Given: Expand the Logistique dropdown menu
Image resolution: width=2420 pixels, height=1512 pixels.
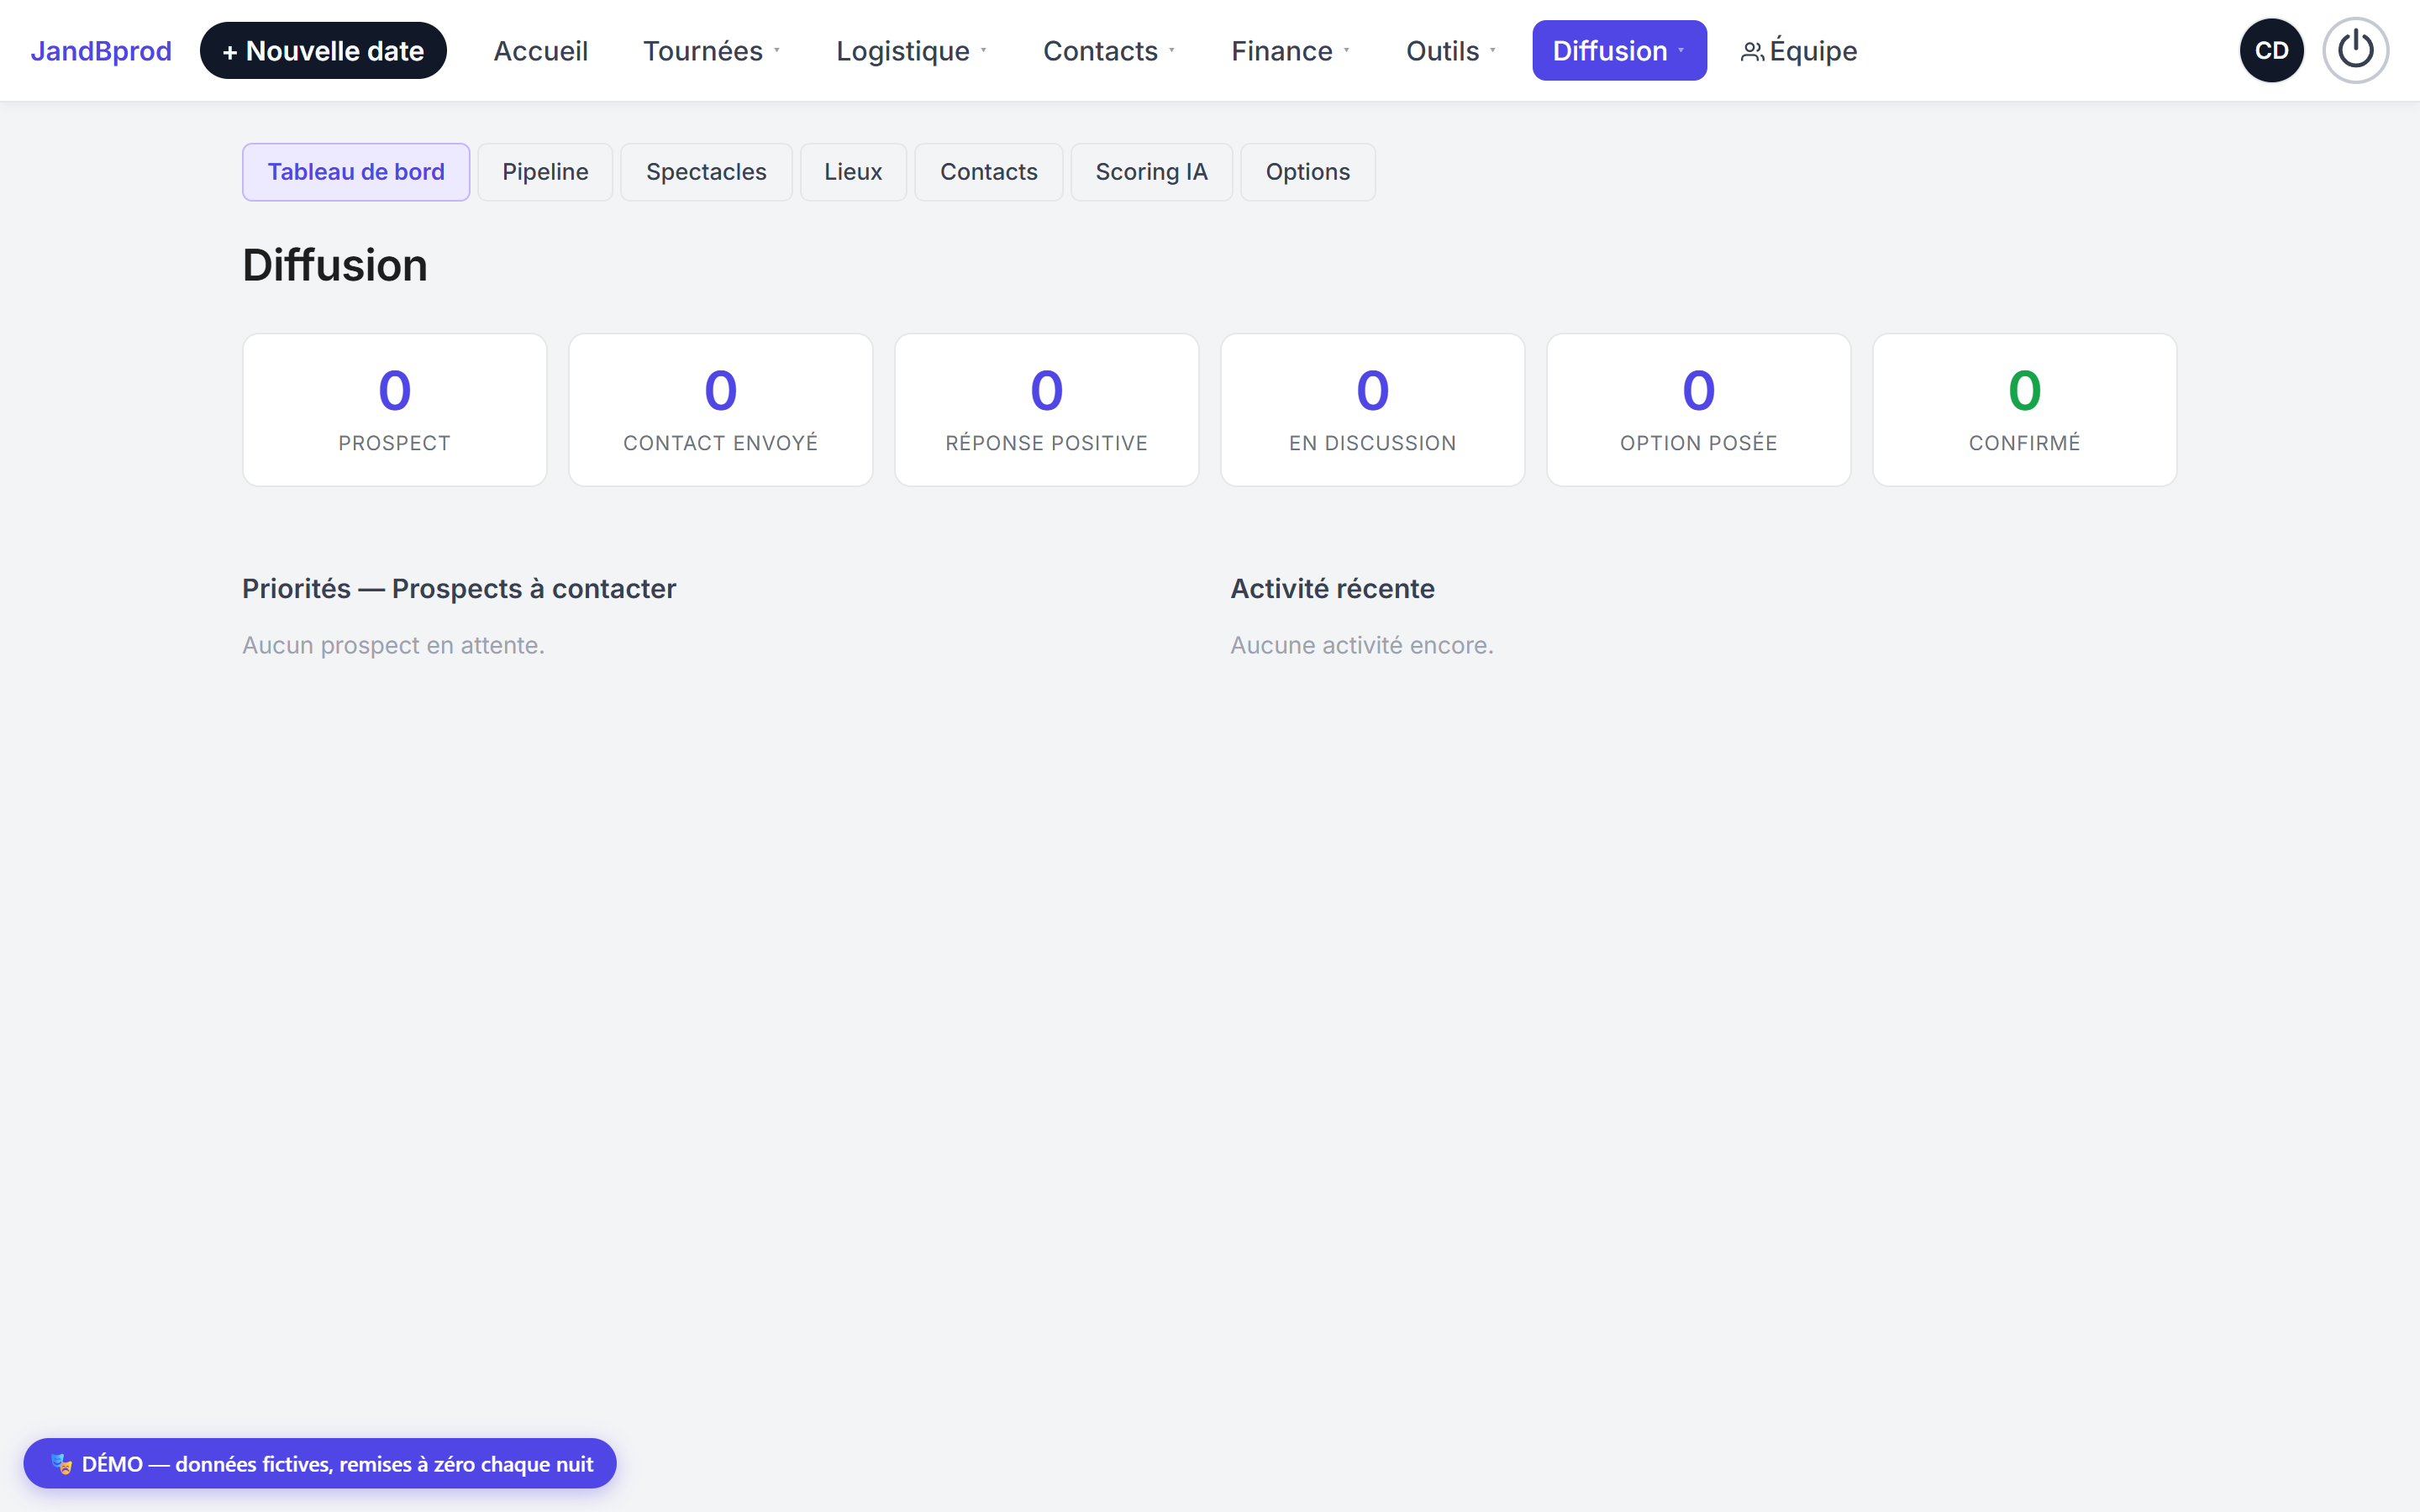Looking at the screenshot, I should 911,51.
